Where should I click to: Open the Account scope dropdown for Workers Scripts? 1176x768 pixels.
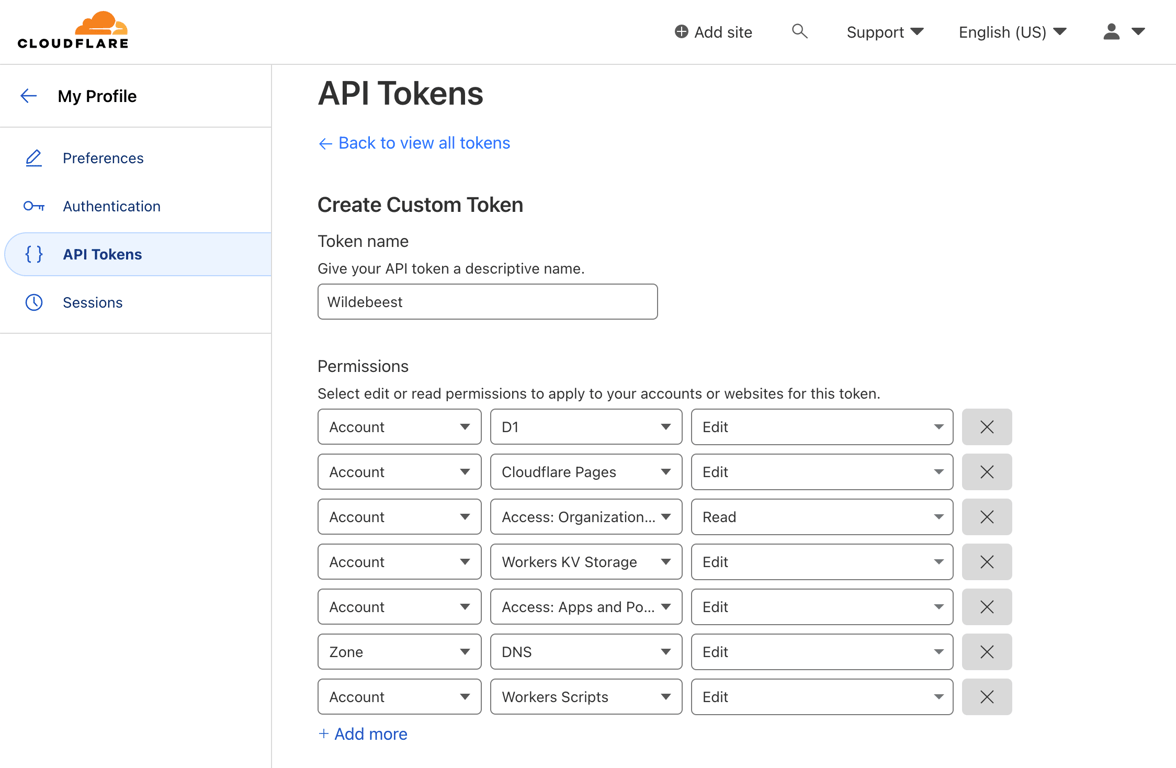pyautogui.click(x=400, y=697)
